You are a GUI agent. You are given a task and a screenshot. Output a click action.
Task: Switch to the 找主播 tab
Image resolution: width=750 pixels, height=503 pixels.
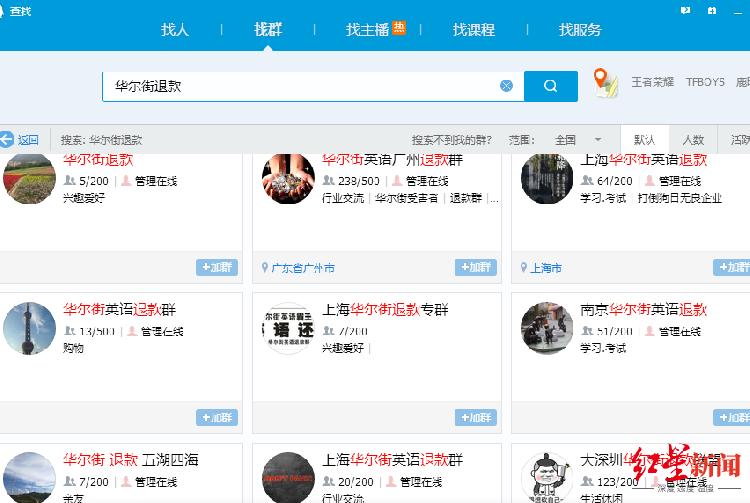coord(367,30)
